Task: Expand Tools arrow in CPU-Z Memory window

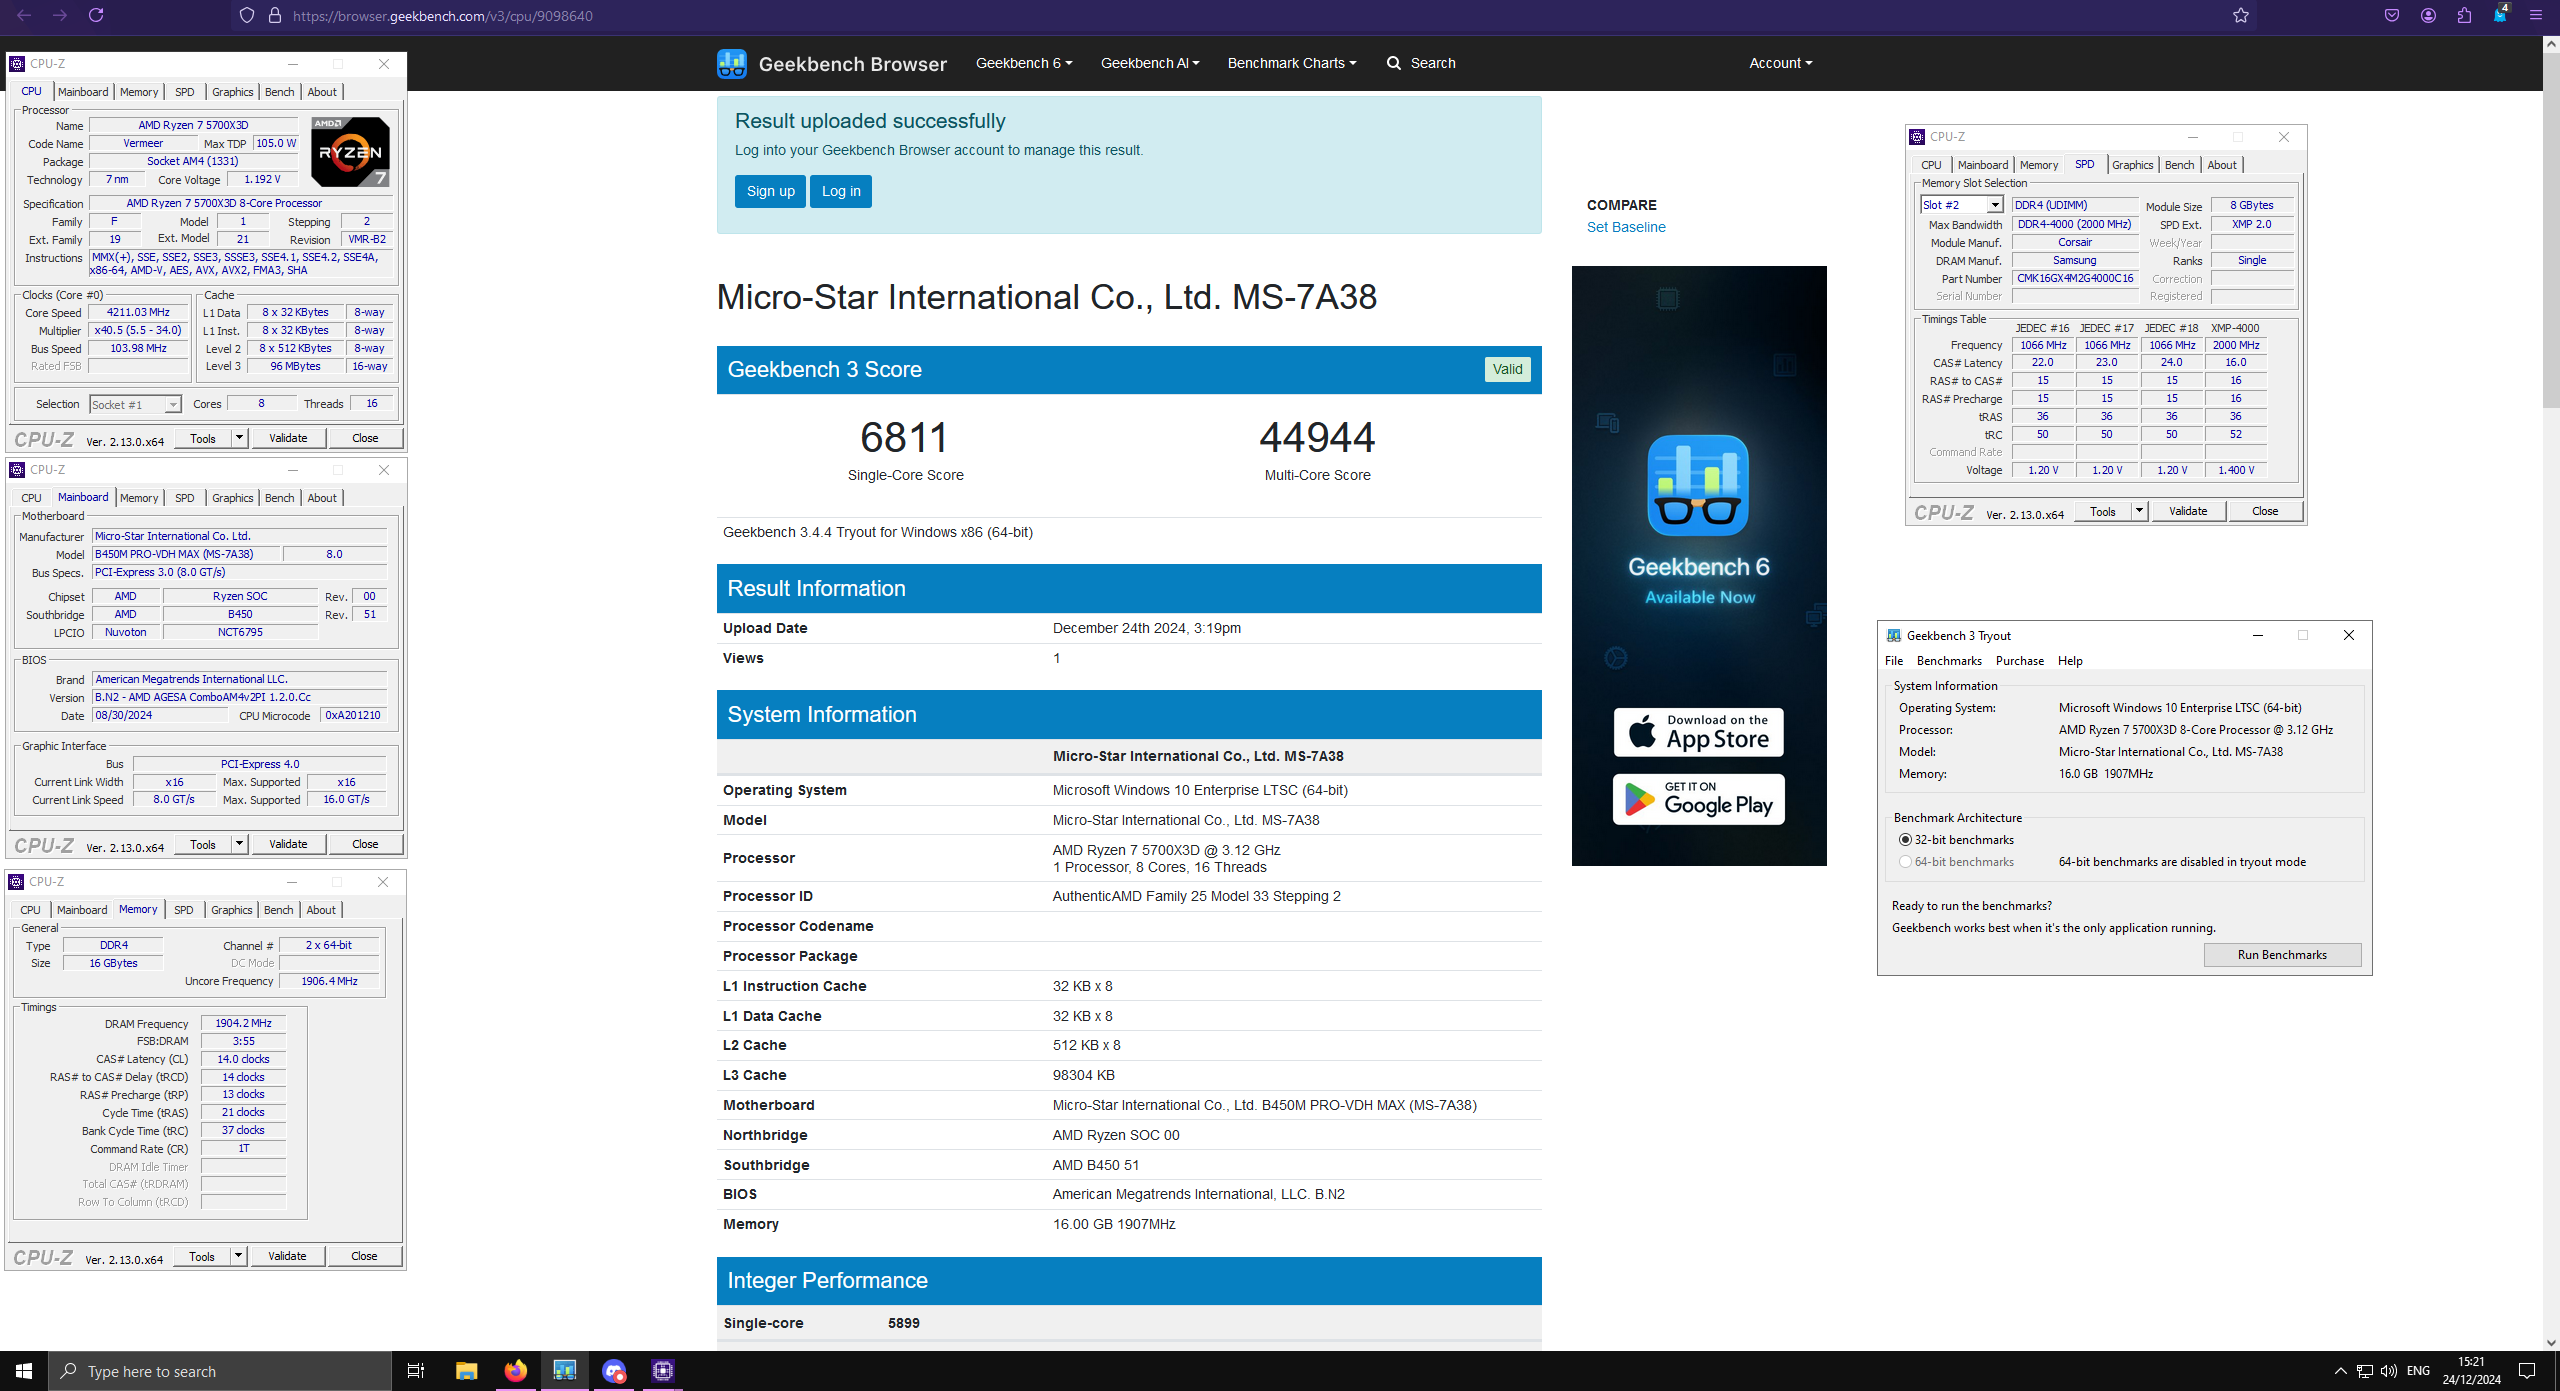Action: pos(238,1256)
